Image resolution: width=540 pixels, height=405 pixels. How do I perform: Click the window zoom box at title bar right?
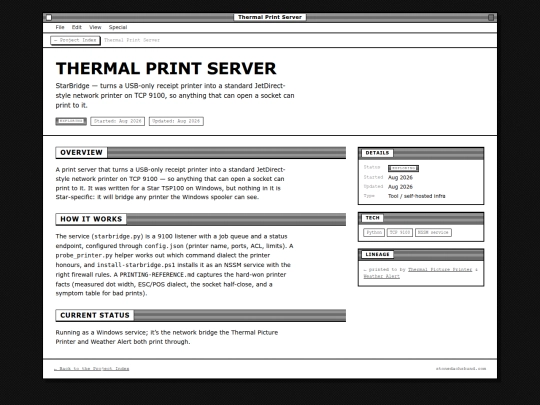click(491, 17)
